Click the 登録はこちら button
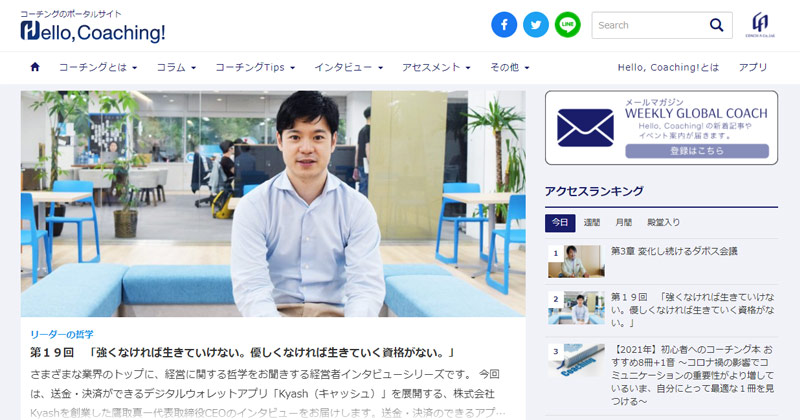Viewport: 800px width, 420px height. 697,151
